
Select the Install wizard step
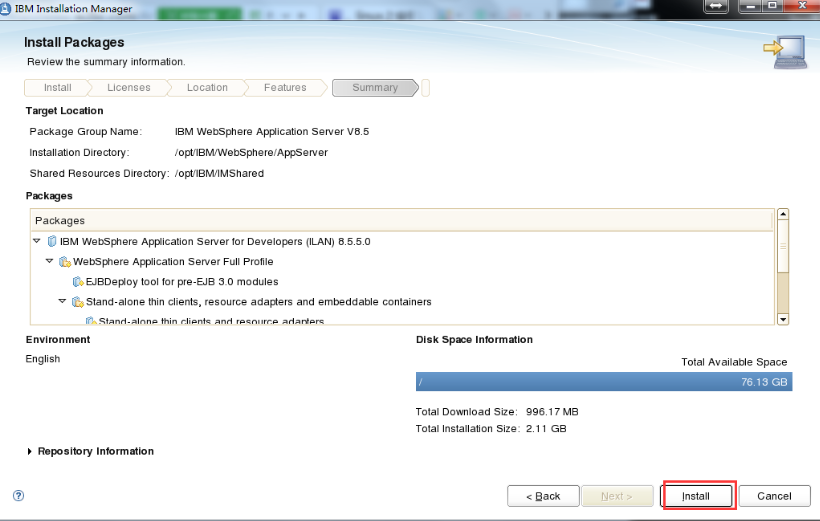(x=57, y=88)
